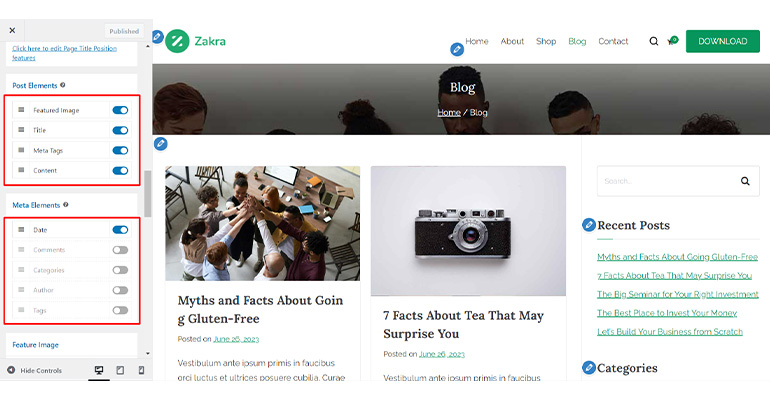Enable the Author meta toggle
This screenshot has height=400, width=770.
(120, 290)
